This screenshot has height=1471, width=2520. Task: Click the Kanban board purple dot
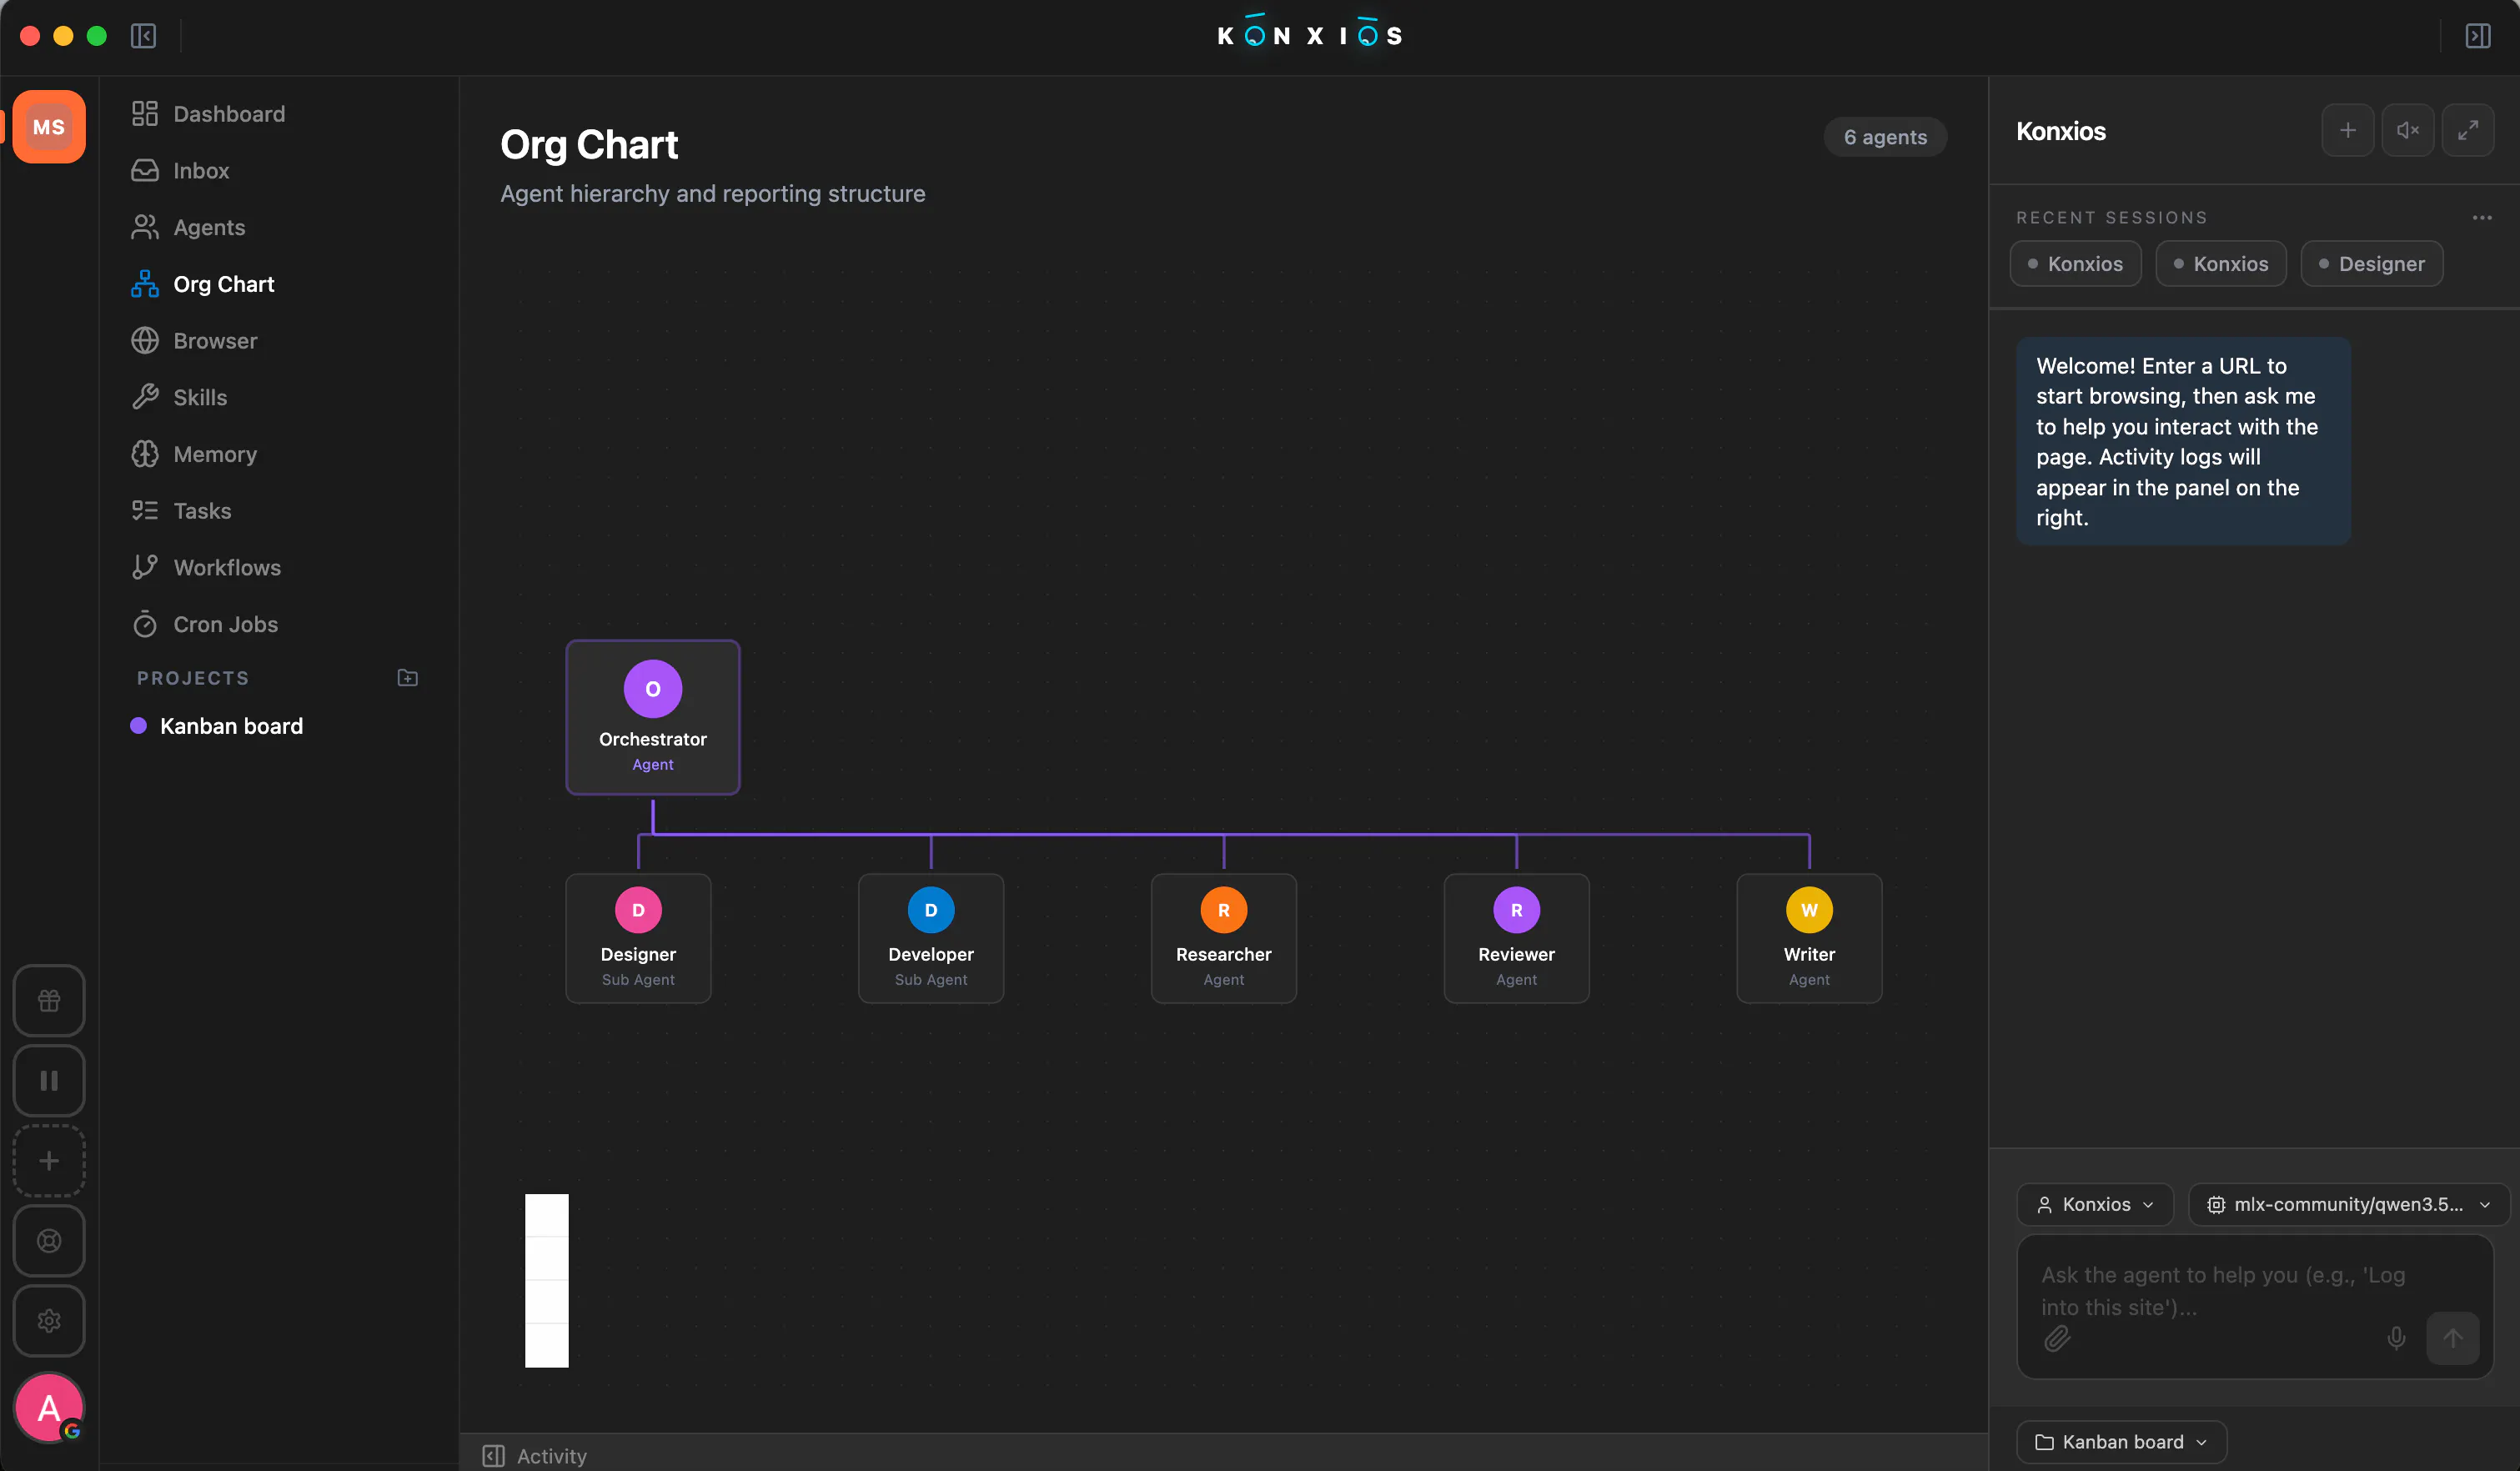139,726
